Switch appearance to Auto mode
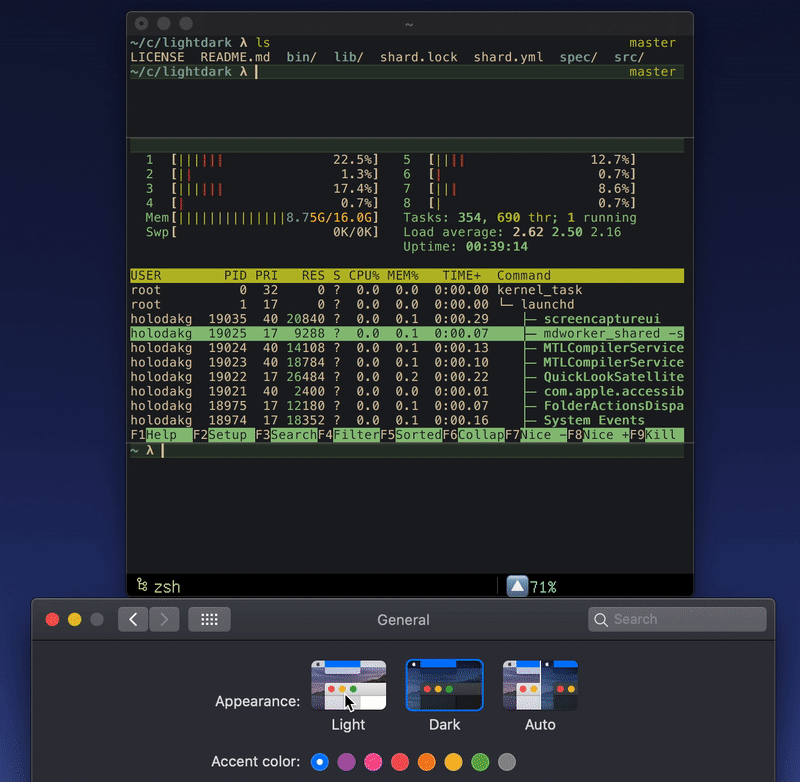This screenshot has height=782, width=800. [540, 685]
